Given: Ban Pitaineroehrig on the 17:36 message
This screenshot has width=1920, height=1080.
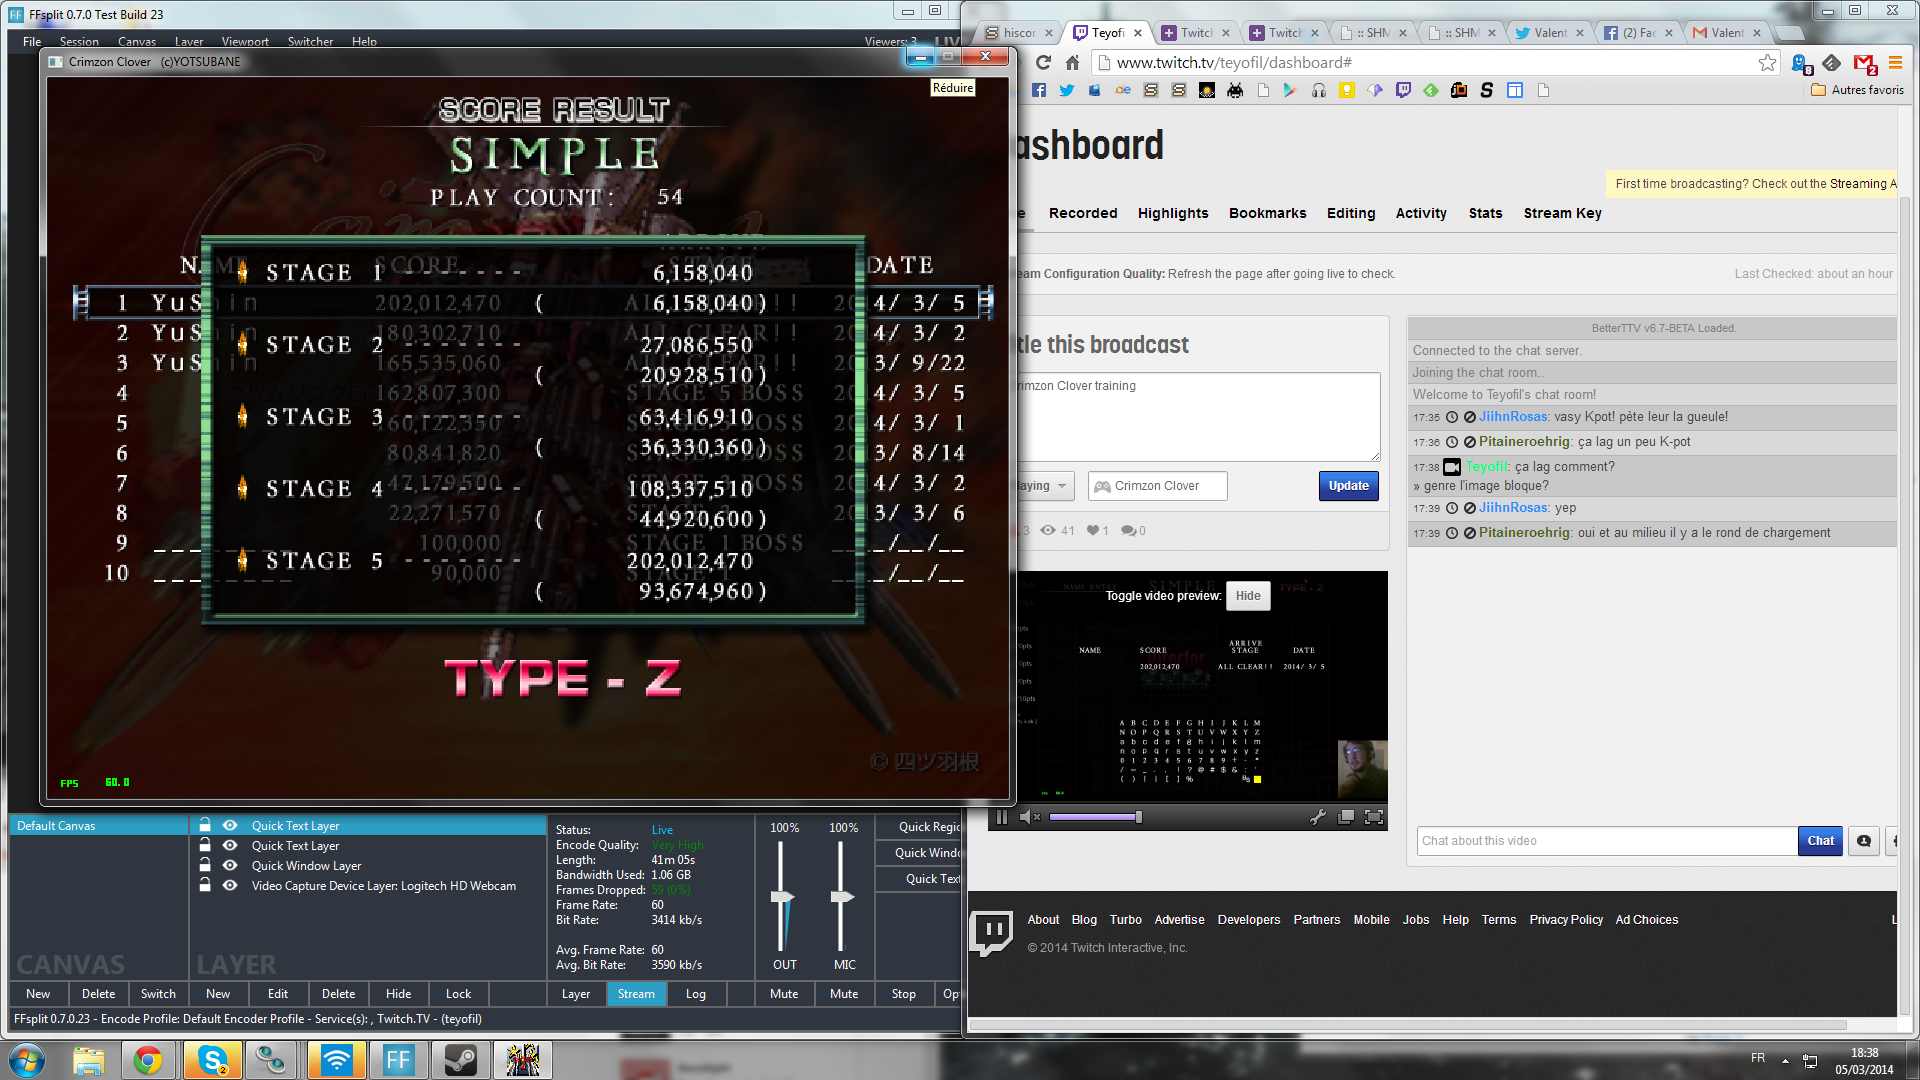Looking at the screenshot, I should tap(1470, 442).
